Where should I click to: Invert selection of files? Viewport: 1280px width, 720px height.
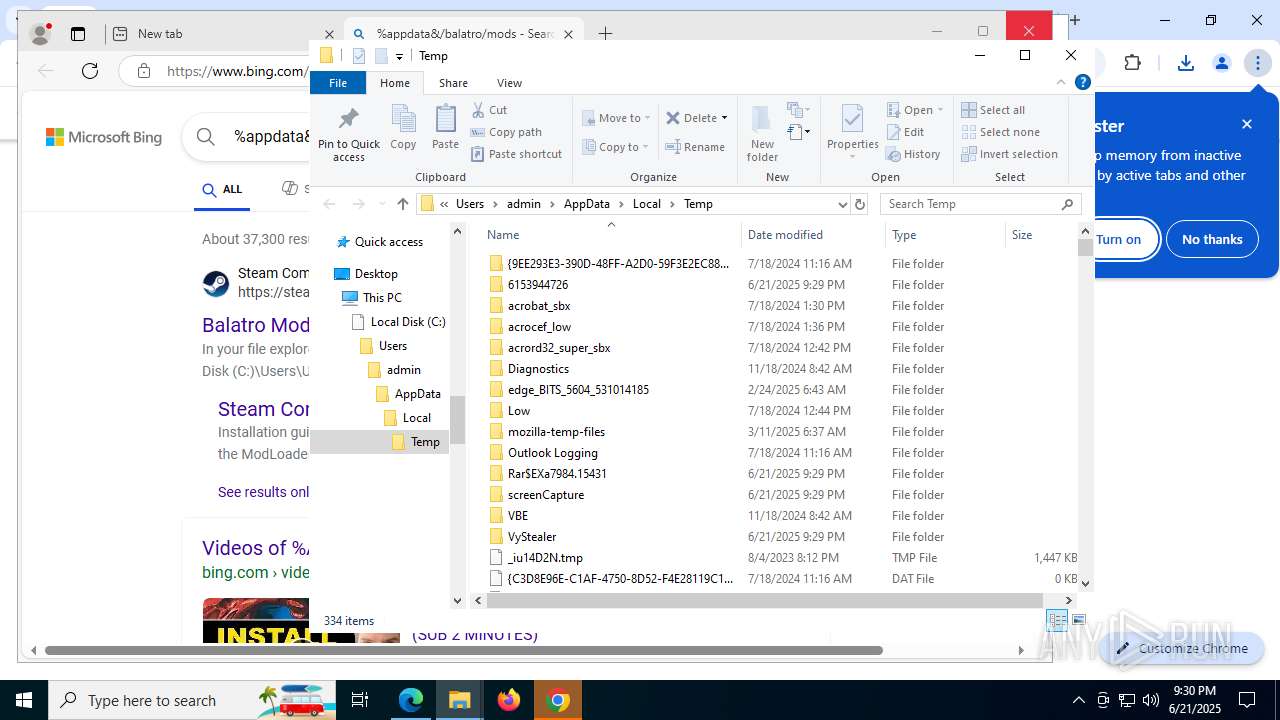point(1009,154)
